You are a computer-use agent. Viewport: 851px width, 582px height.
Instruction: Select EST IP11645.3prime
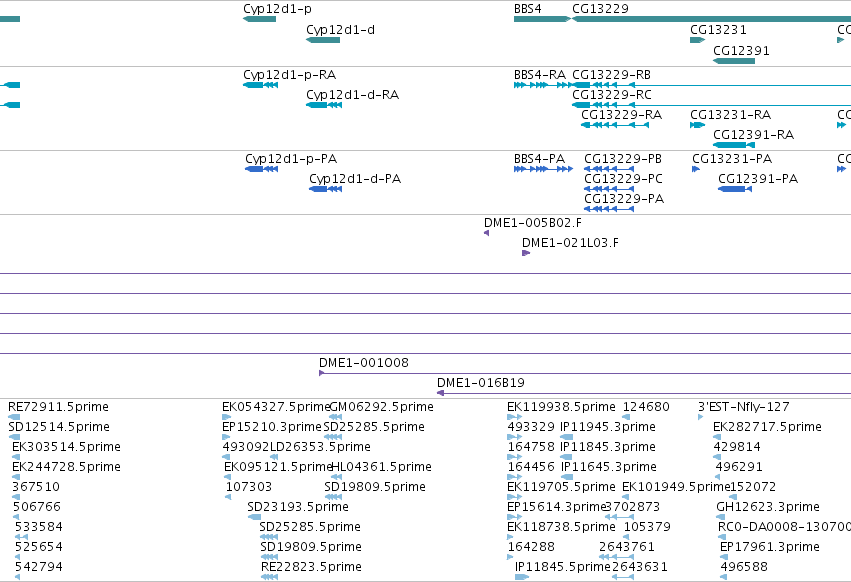point(566,477)
